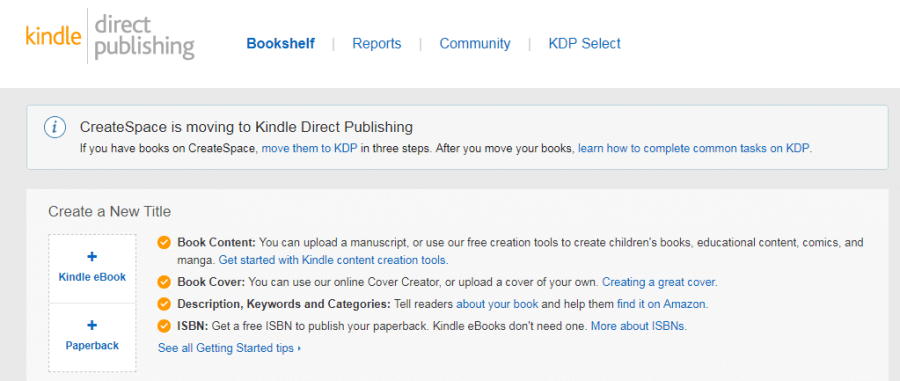Create a new Kindle eBook
This screenshot has width=900, height=381.
[x=92, y=269]
